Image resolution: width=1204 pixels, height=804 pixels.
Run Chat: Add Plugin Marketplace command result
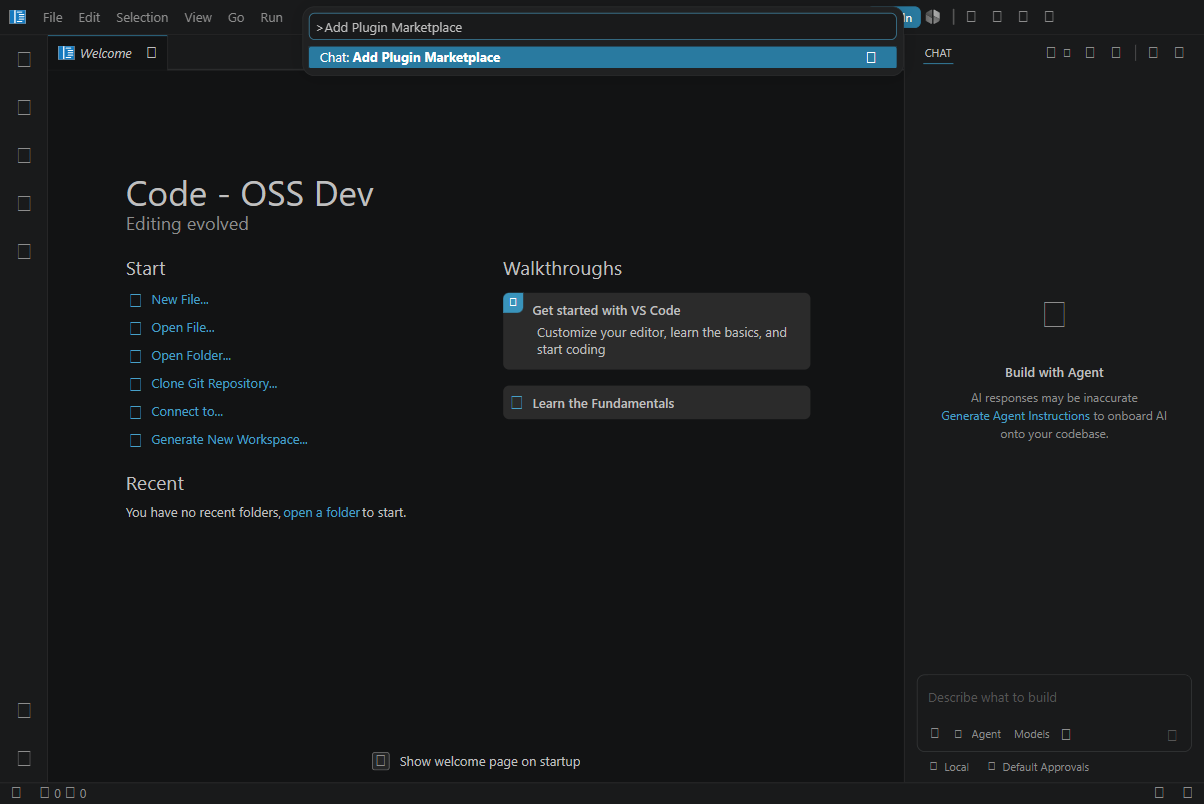click(602, 58)
